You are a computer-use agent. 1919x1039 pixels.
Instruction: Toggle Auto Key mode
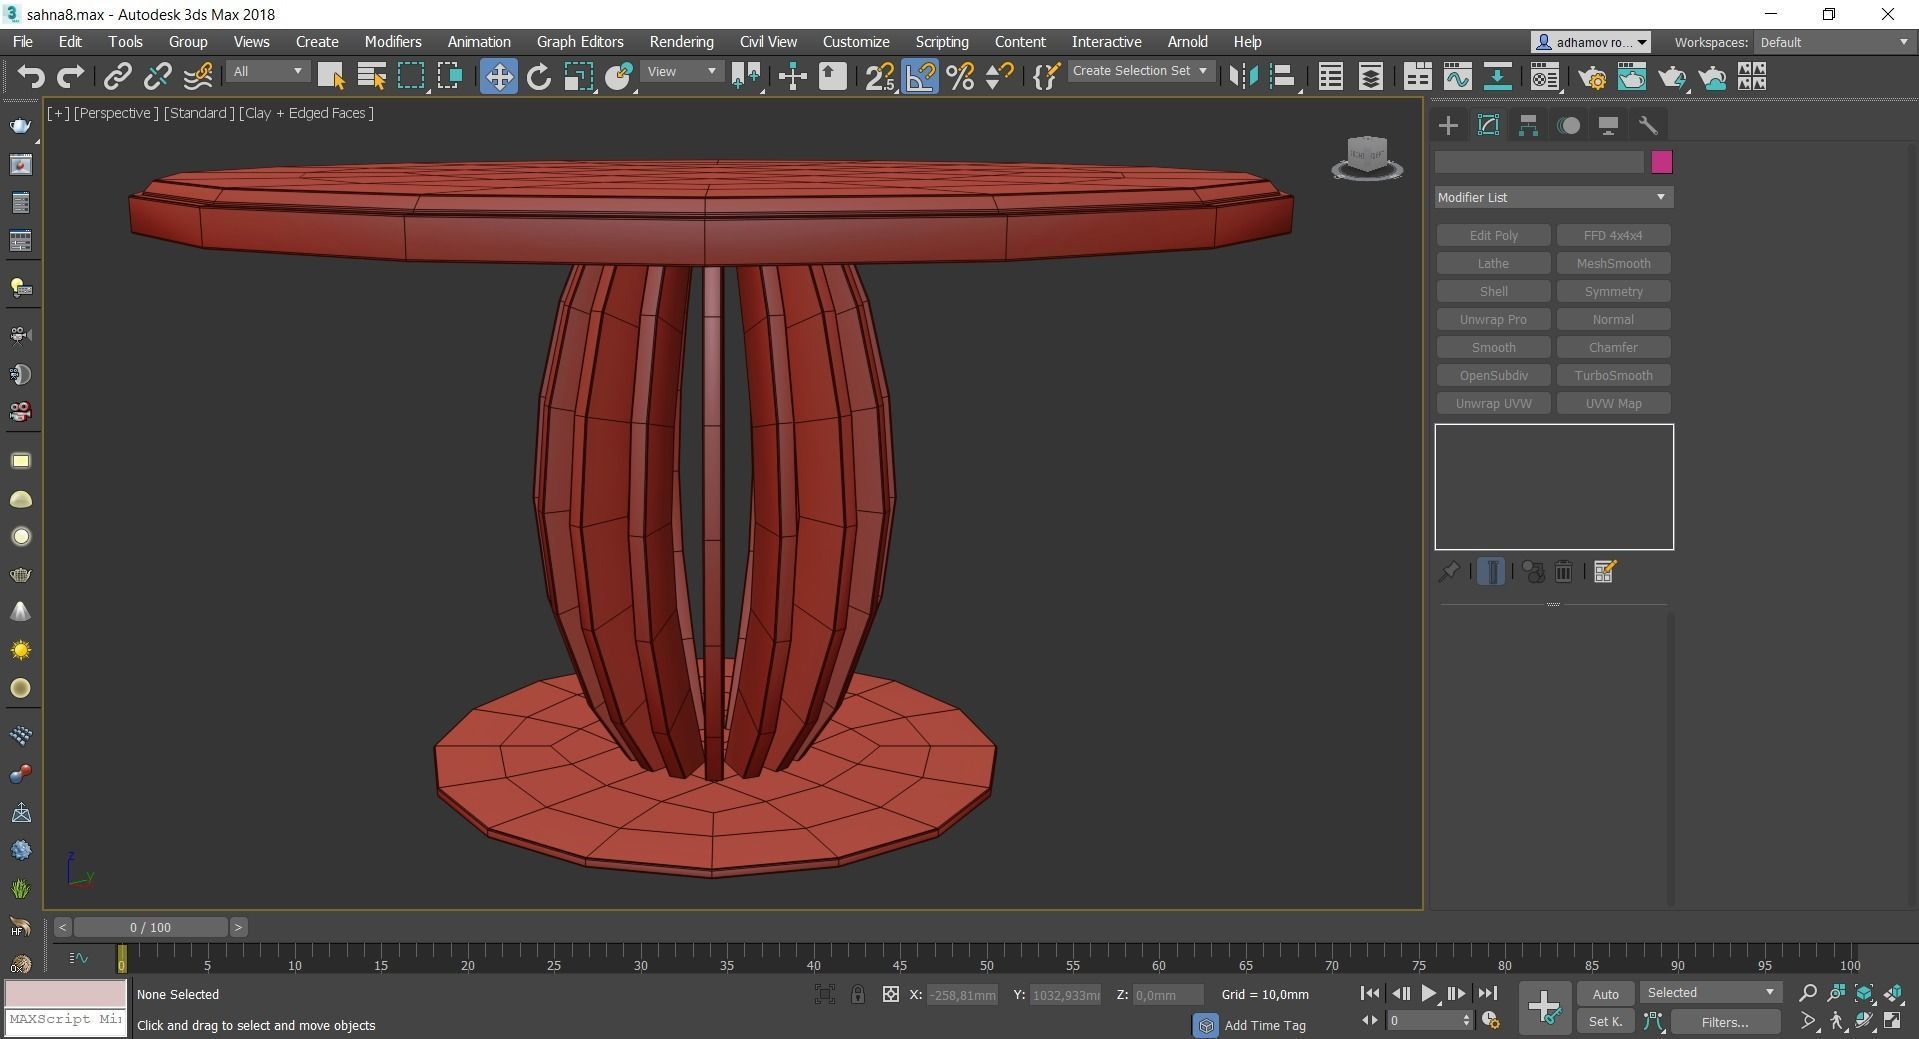pos(1605,993)
